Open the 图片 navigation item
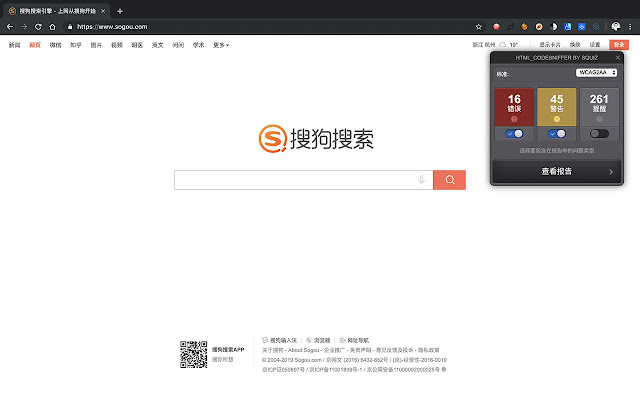Image resolution: width=640 pixels, height=400 pixels. pyautogui.click(x=96, y=45)
